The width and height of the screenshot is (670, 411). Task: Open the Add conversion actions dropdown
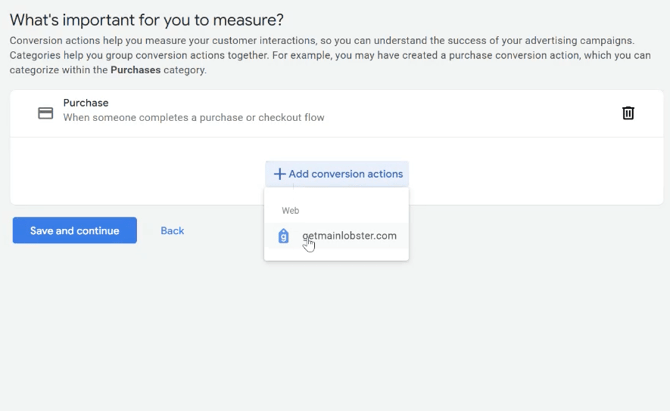pos(337,174)
